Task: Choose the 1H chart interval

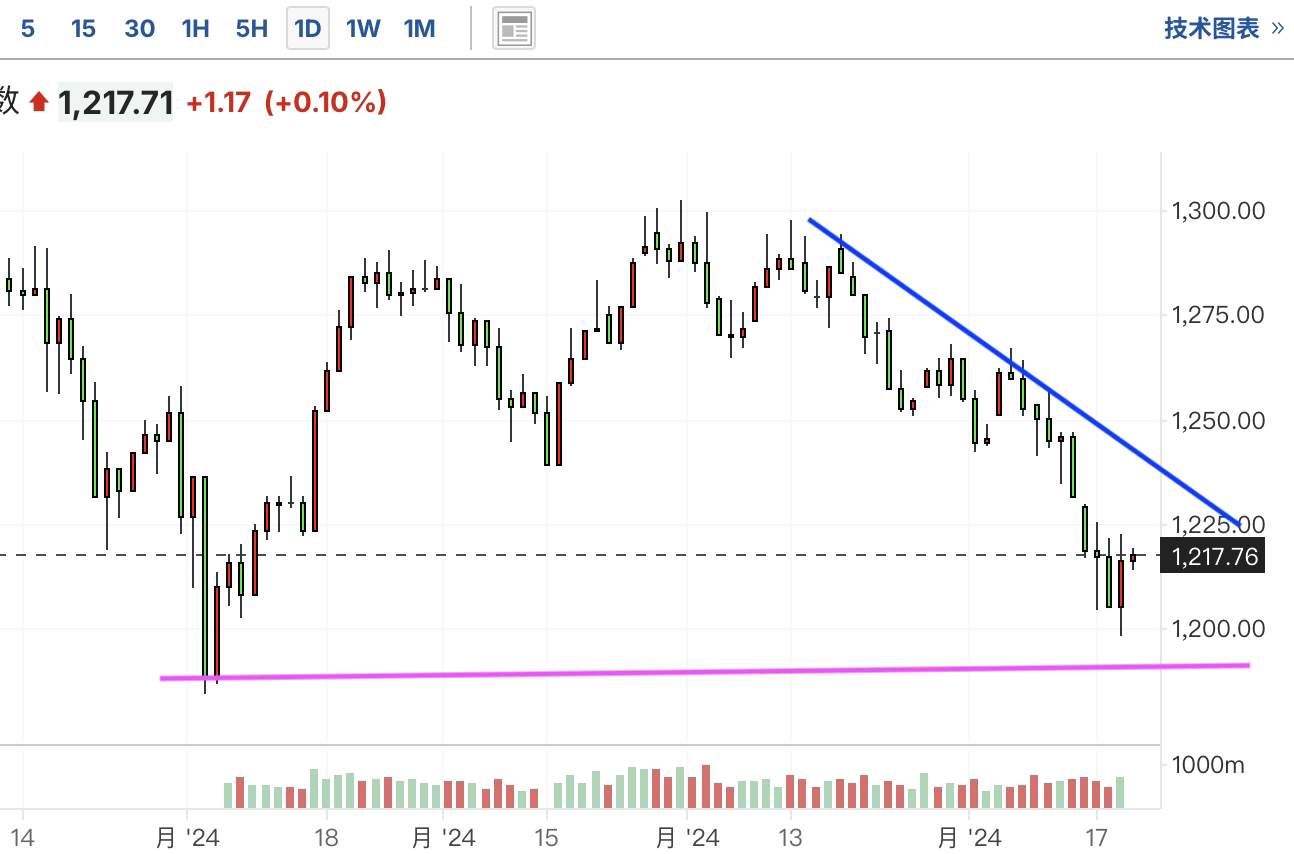Action: click(195, 29)
